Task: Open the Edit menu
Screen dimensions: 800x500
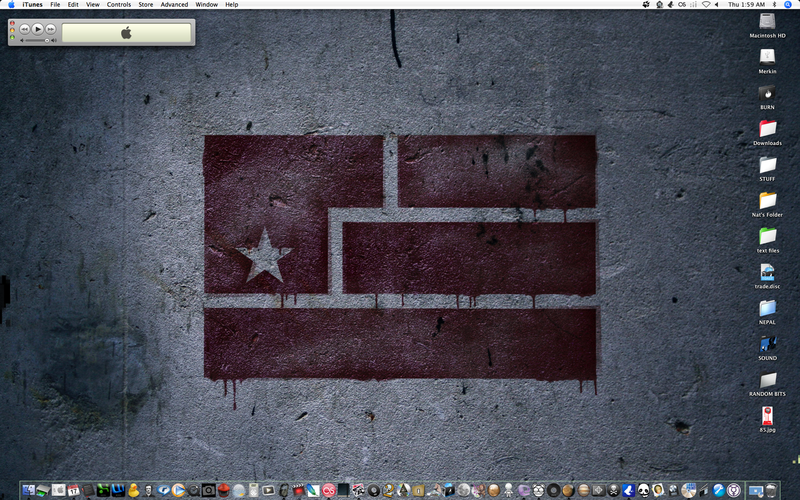Action: (x=73, y=5)
